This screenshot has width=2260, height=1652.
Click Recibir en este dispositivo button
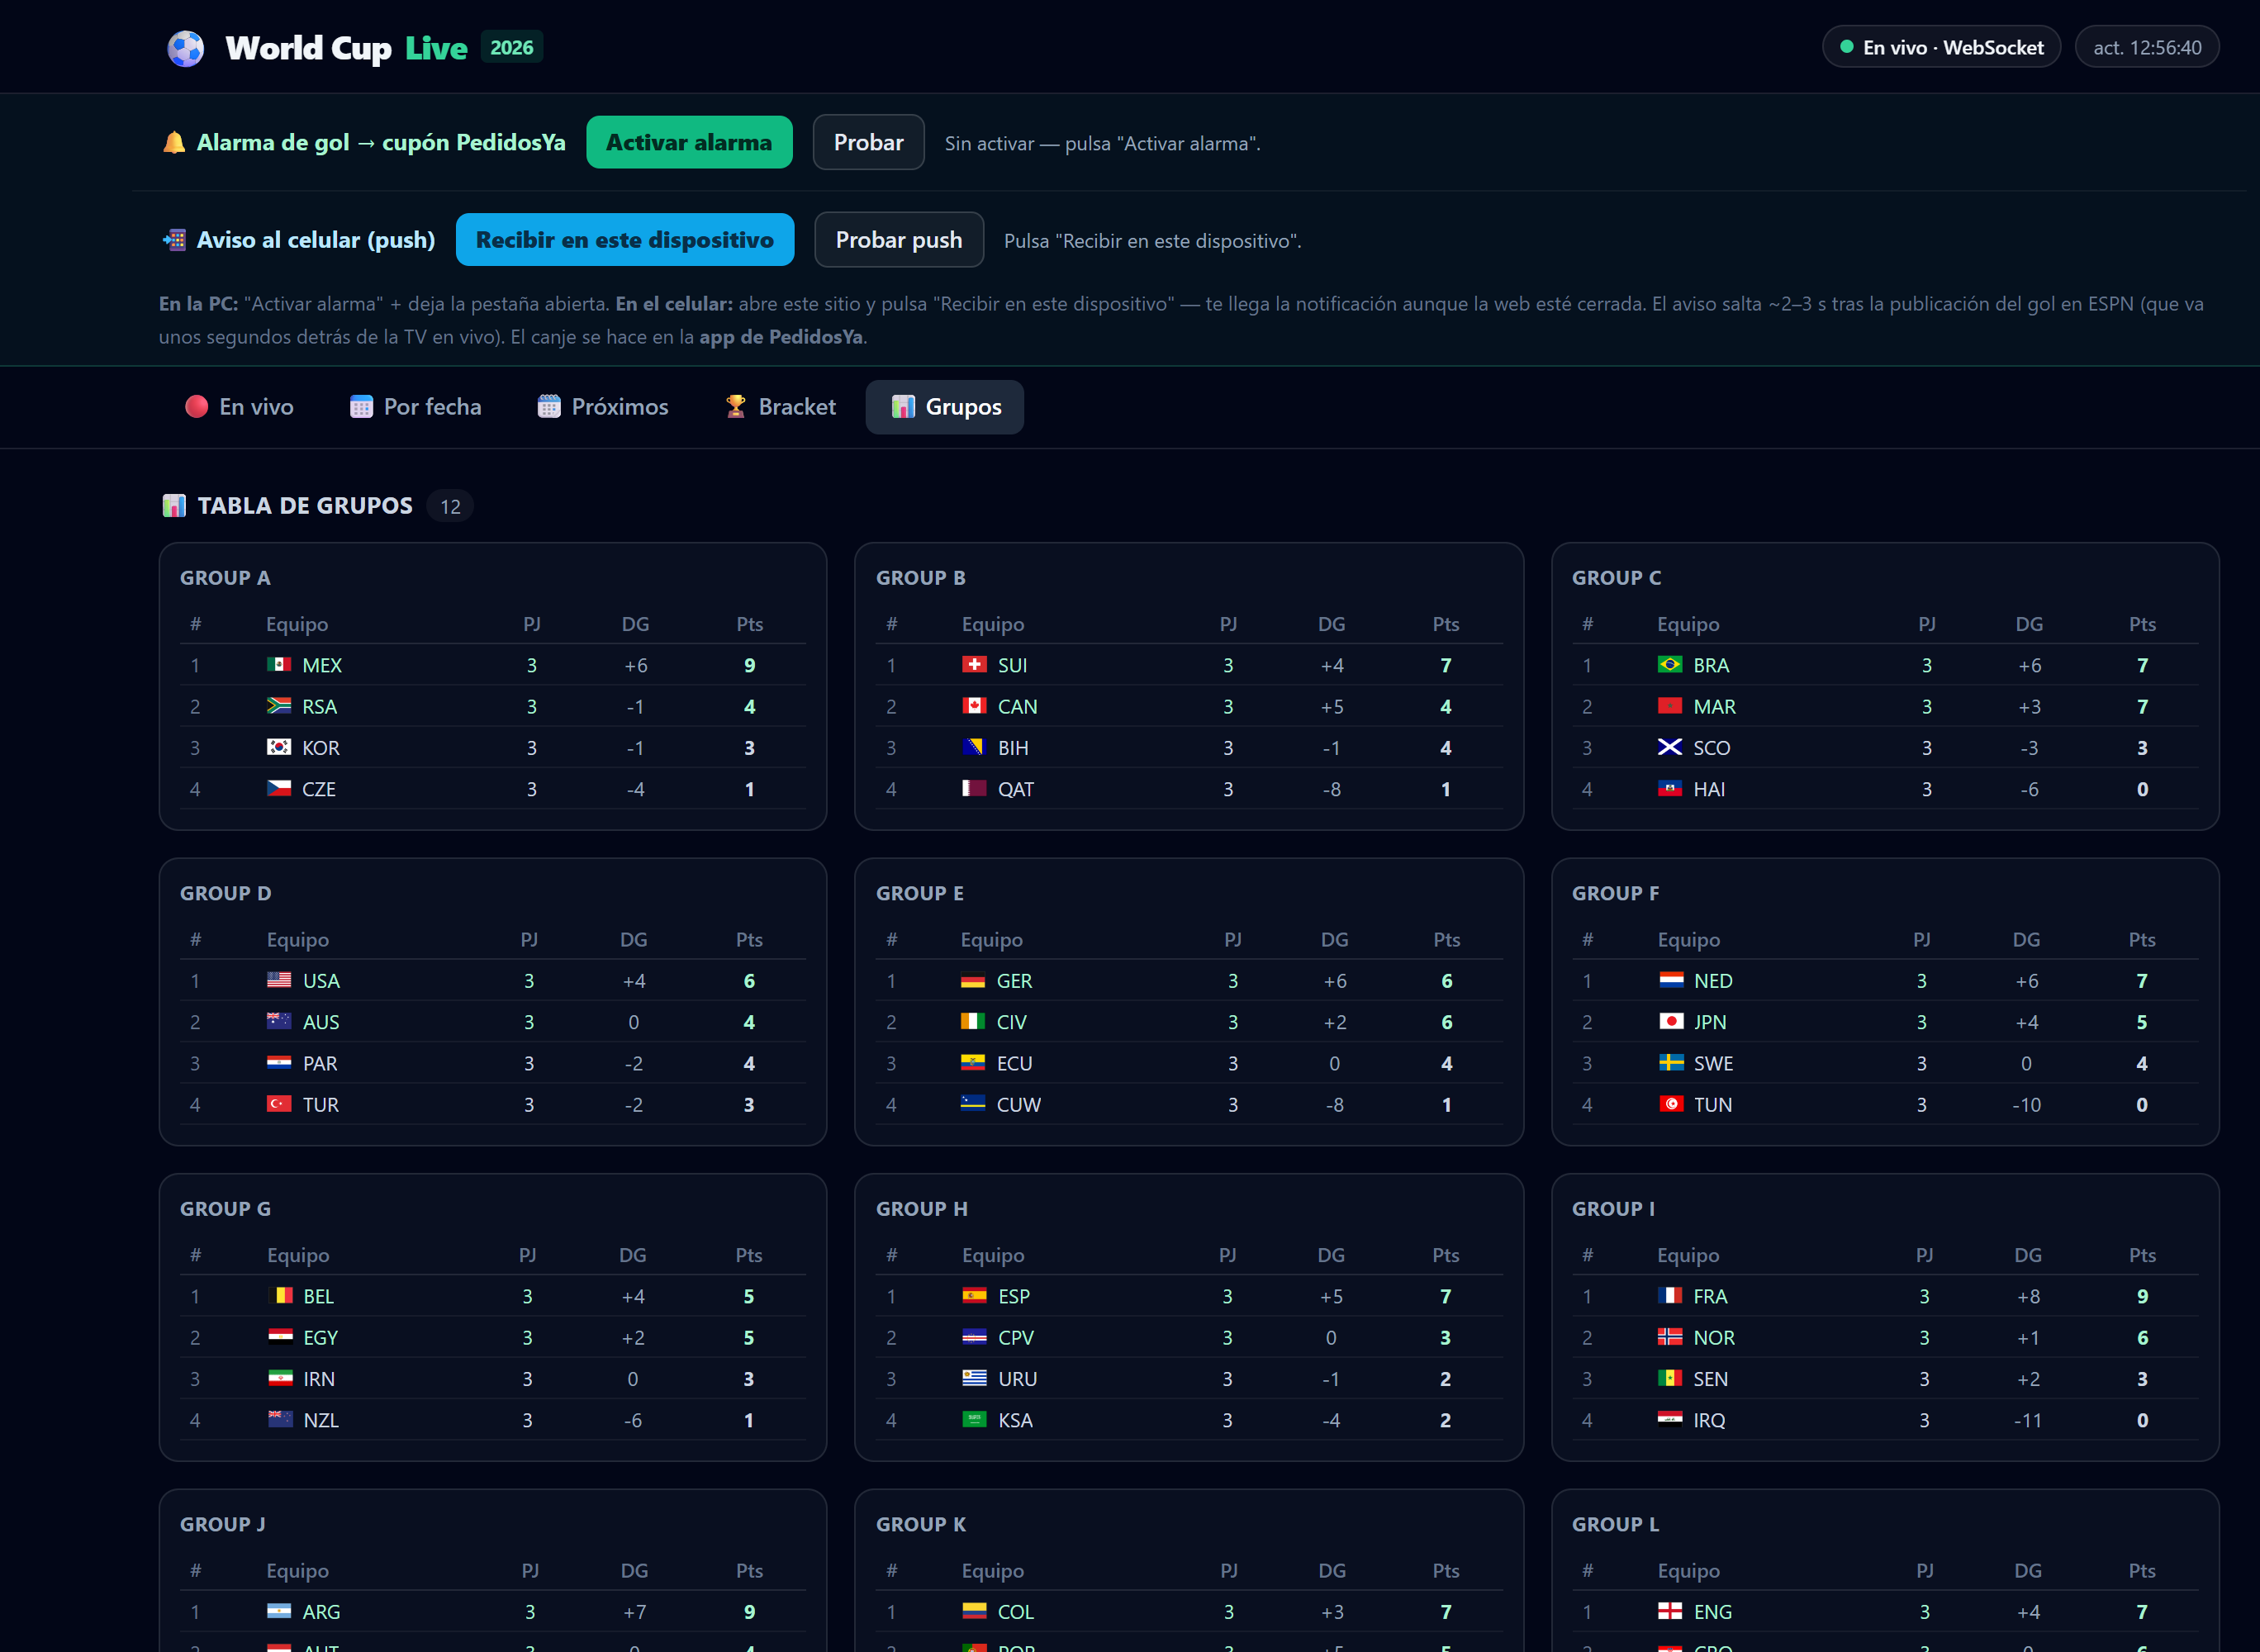click(625, 240)
